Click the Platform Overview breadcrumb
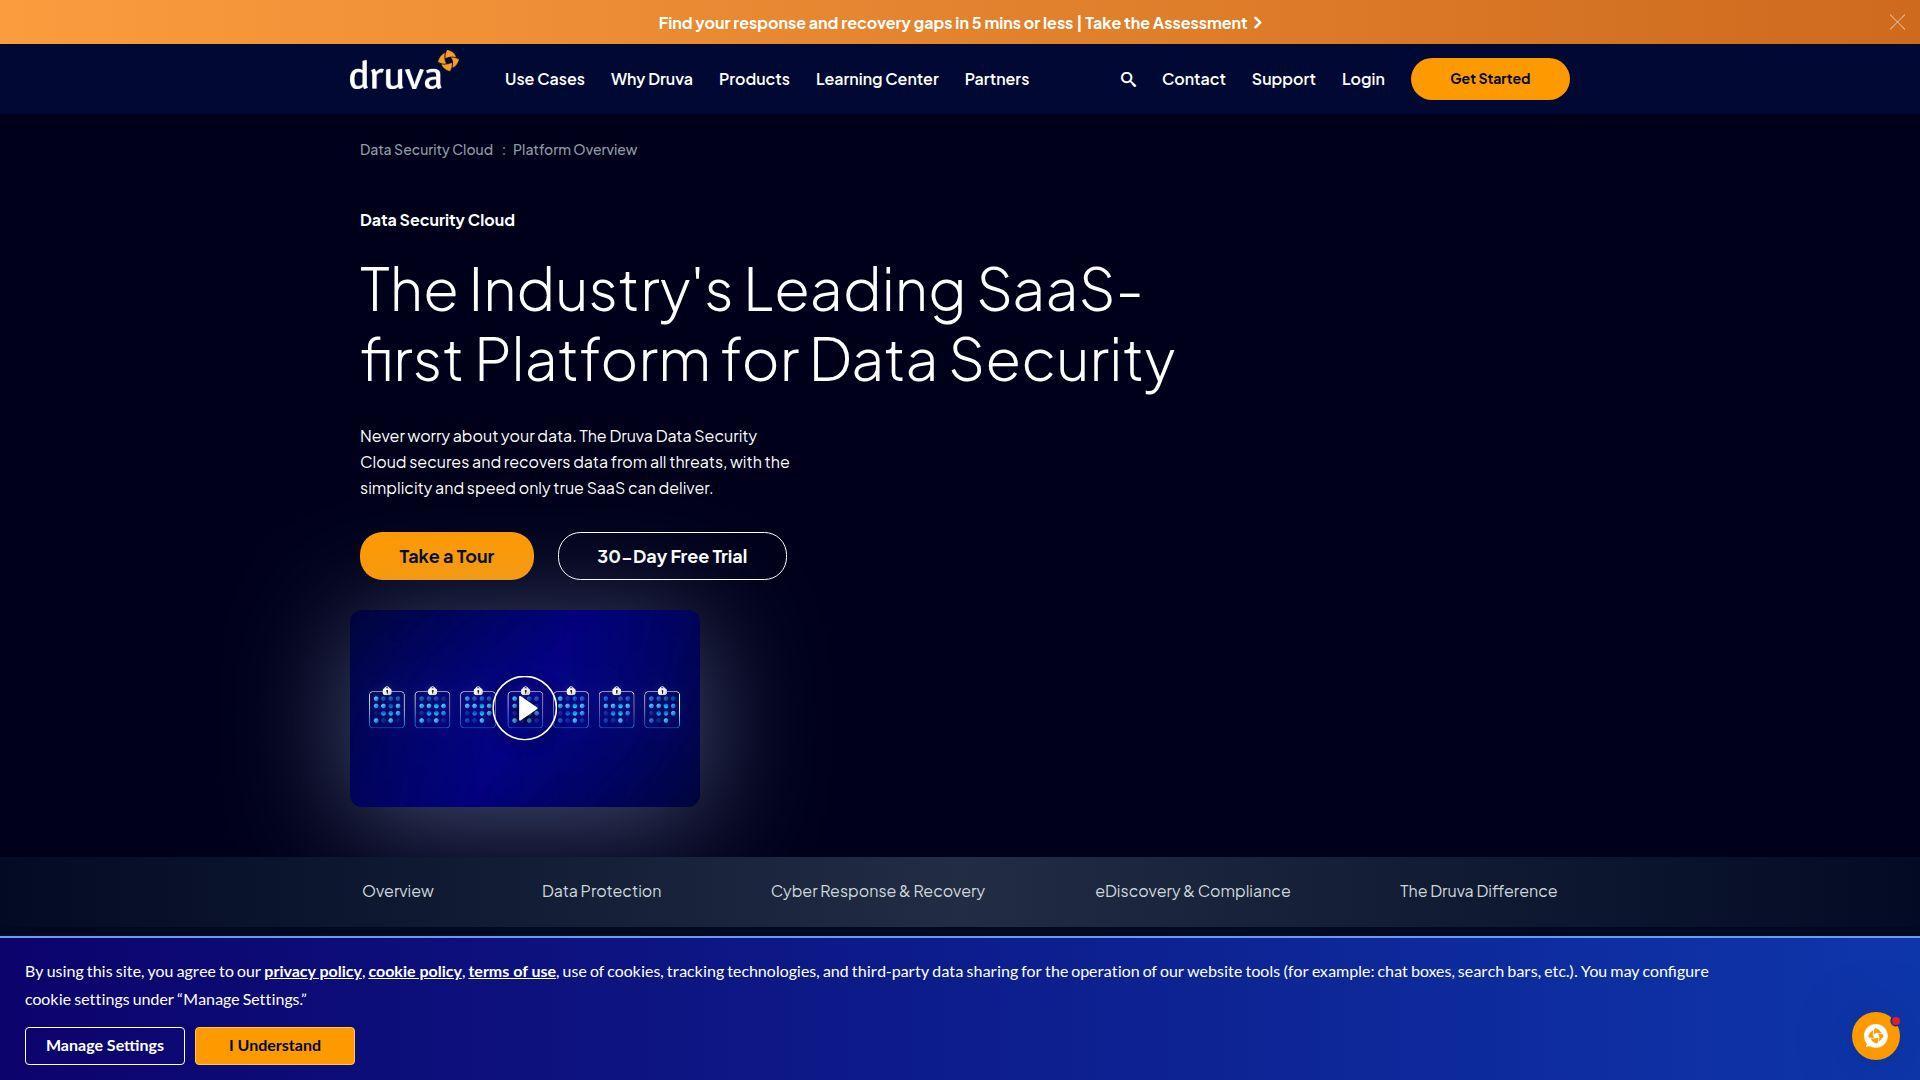This screenshot has width=1920, height=1080. coord(575,150)
